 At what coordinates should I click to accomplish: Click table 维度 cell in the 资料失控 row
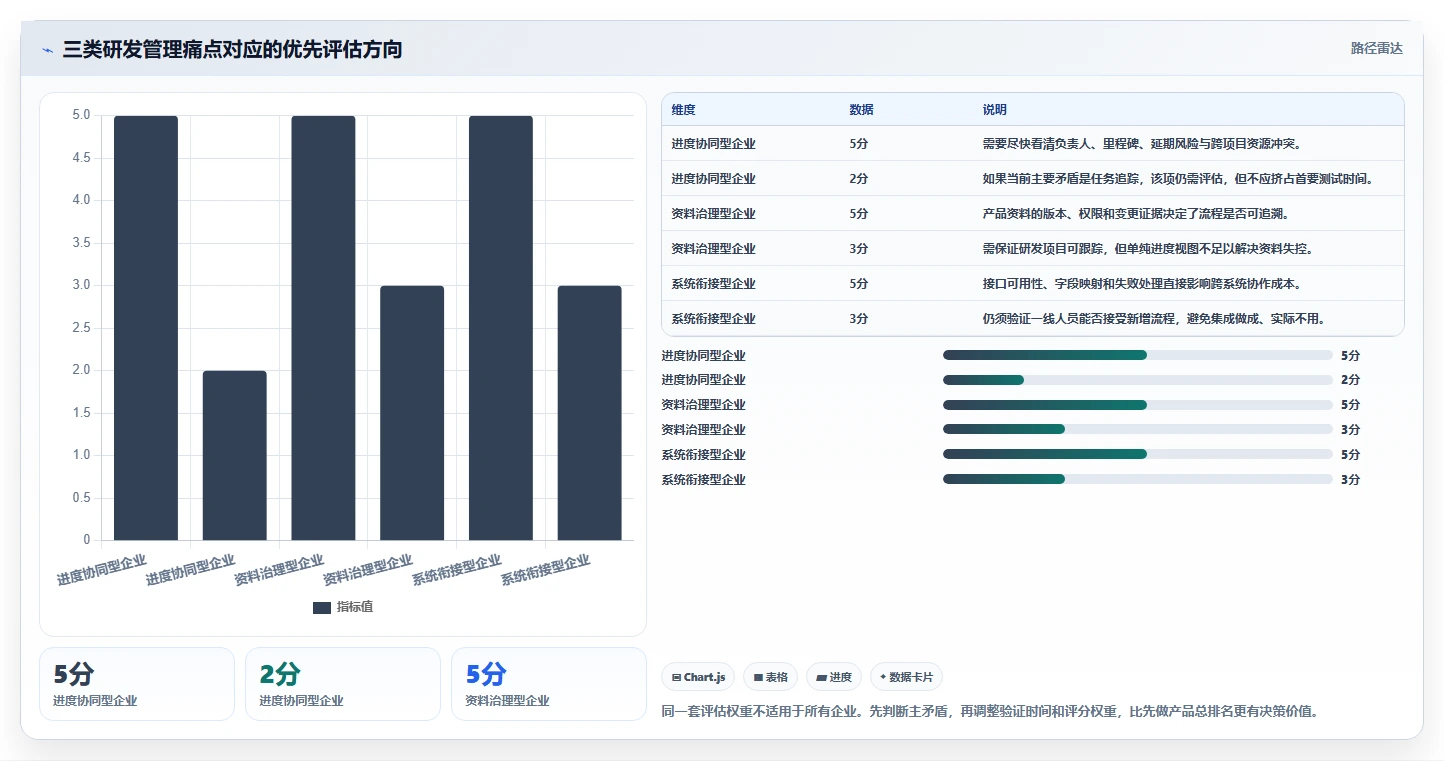click(x=713, y=249)
